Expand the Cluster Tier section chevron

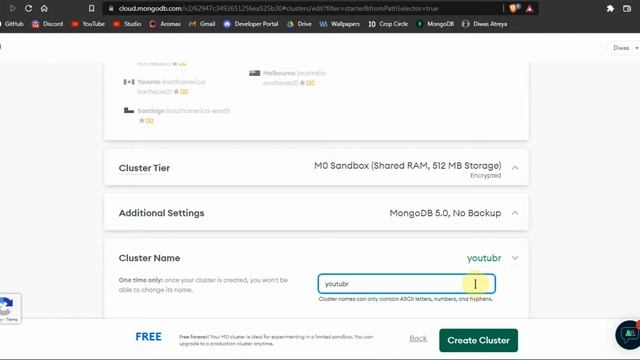pyautogui.click(x=515, y=168)
